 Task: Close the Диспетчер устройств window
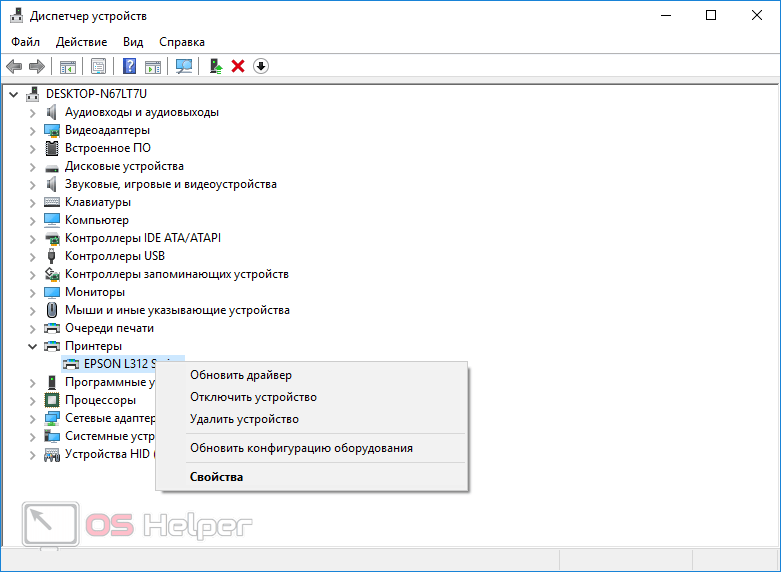pyautogui.click(x=757, y=15)
